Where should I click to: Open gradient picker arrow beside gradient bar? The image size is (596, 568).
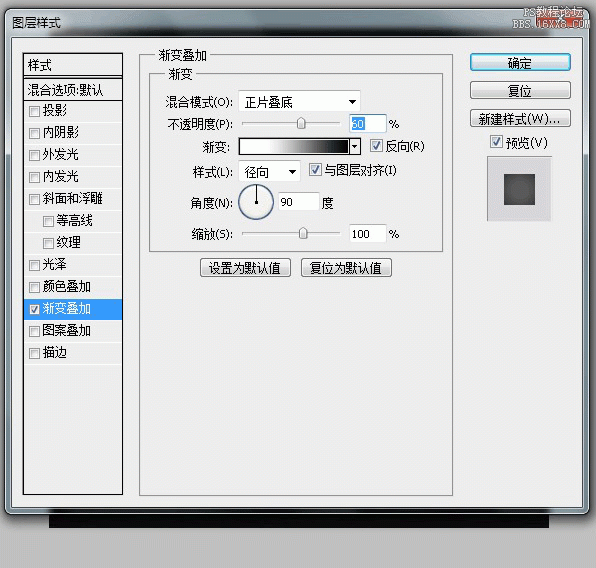355,146
